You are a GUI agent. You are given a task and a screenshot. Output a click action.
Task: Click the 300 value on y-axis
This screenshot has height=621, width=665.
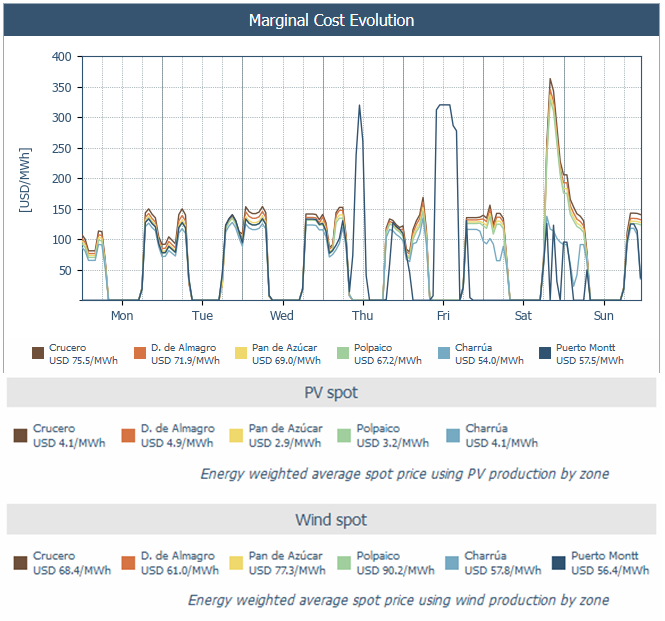(61, 118)
